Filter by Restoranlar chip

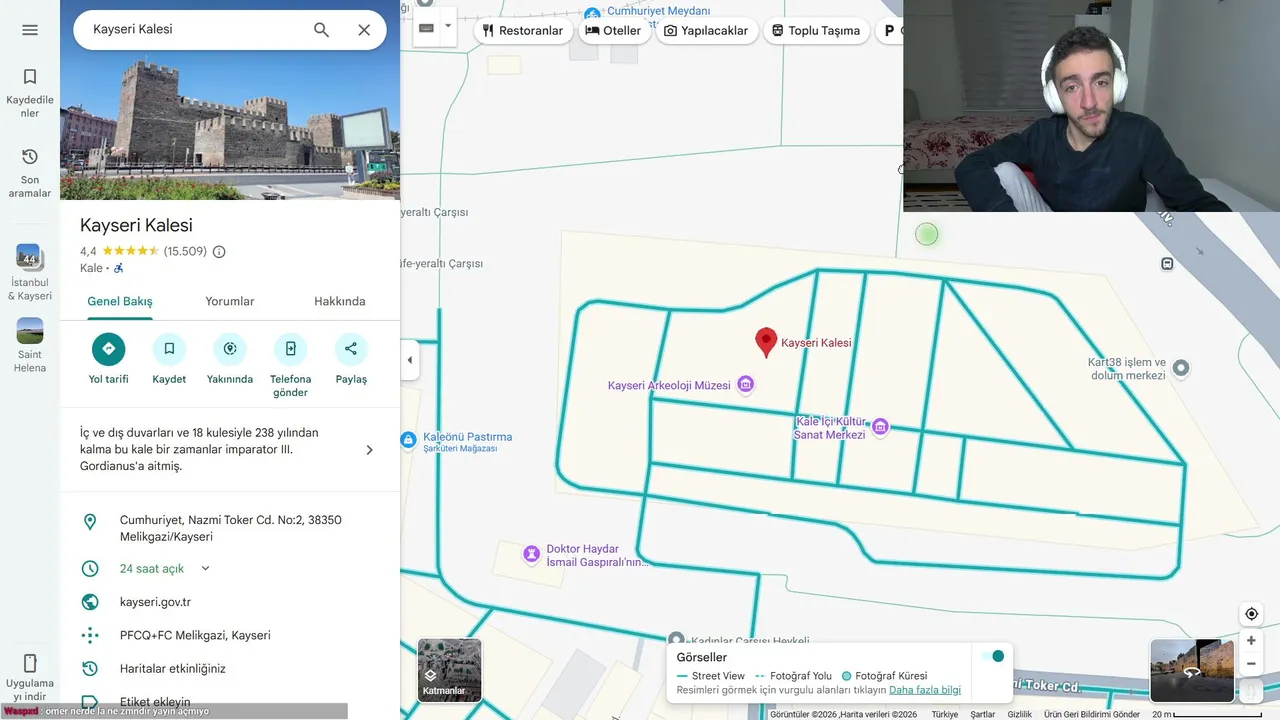[523, 31]
